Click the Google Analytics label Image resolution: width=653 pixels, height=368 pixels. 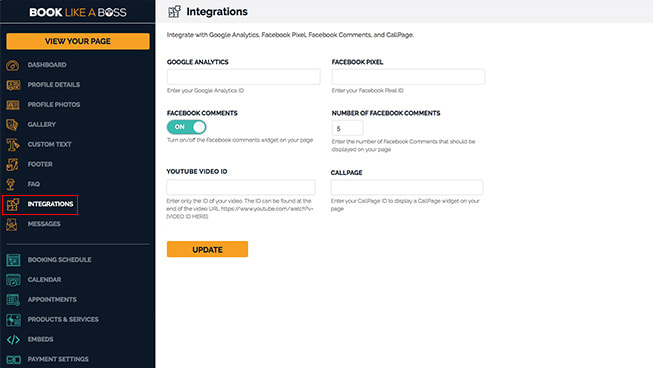(x=197, y=62)
